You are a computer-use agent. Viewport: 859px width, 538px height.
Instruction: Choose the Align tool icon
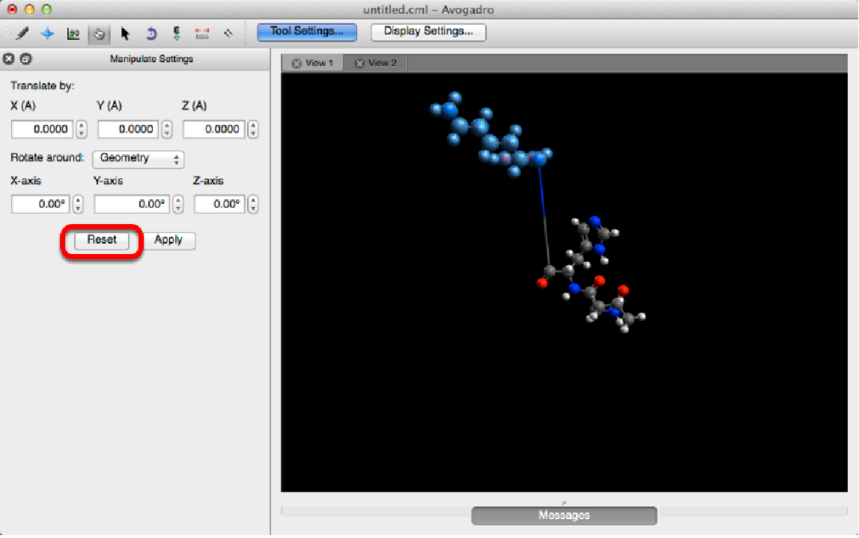(x=228, y=33)
